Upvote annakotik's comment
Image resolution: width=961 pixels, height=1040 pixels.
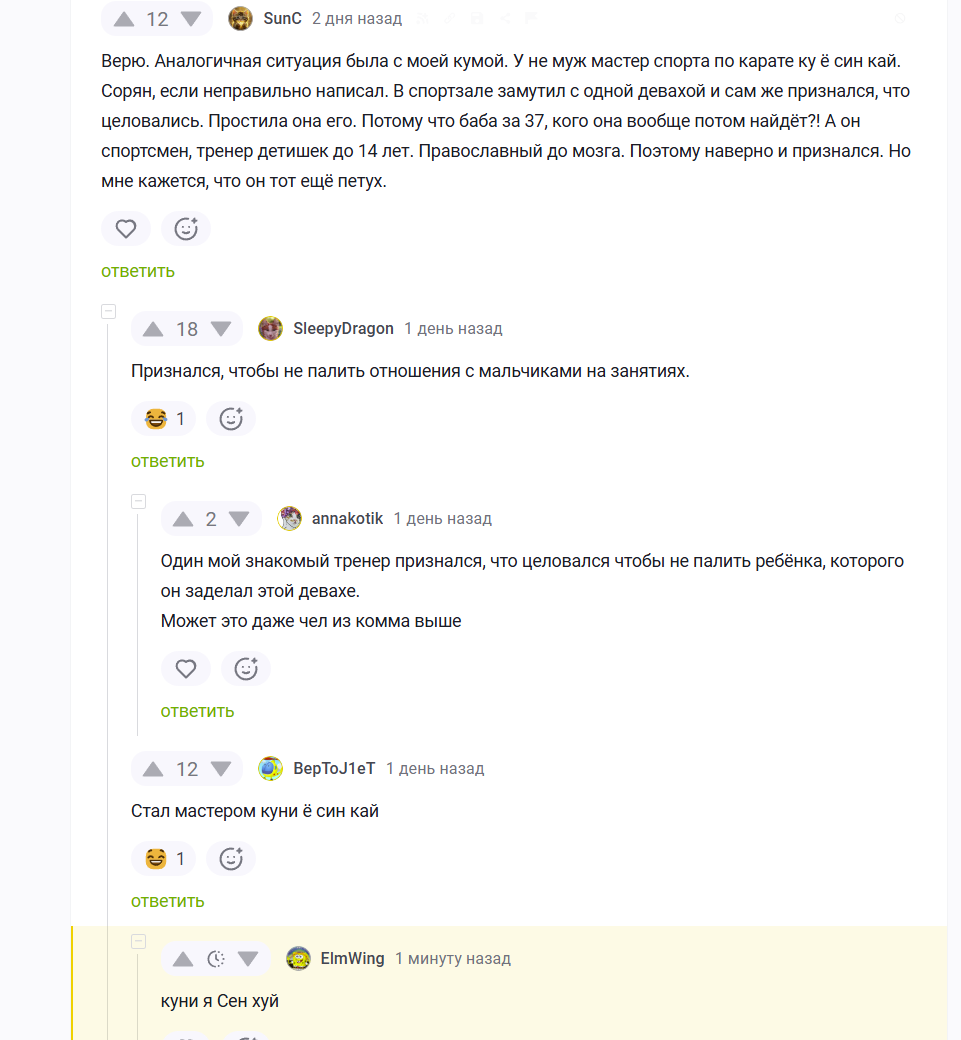(x=183, y=519)
